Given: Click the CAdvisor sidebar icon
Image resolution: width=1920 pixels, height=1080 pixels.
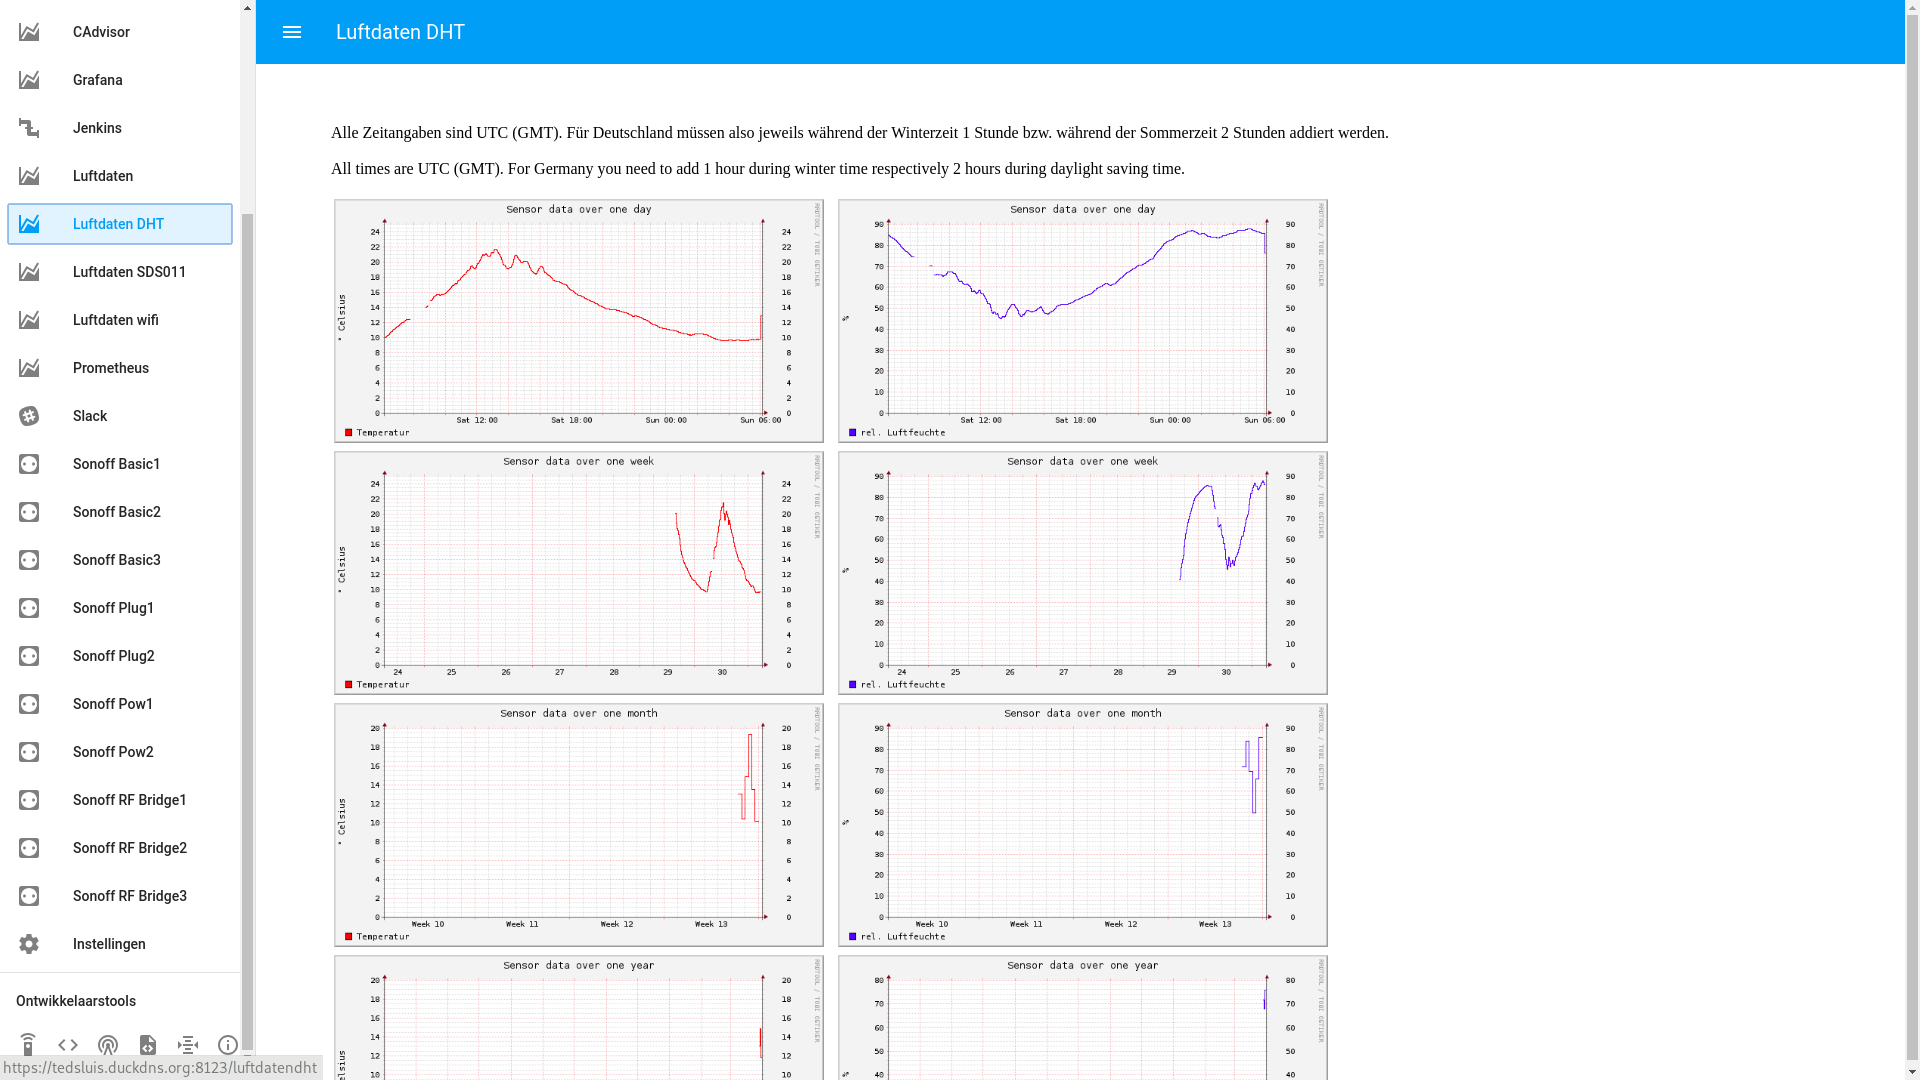Looking at the screenshot, I should tap(28, 32).
